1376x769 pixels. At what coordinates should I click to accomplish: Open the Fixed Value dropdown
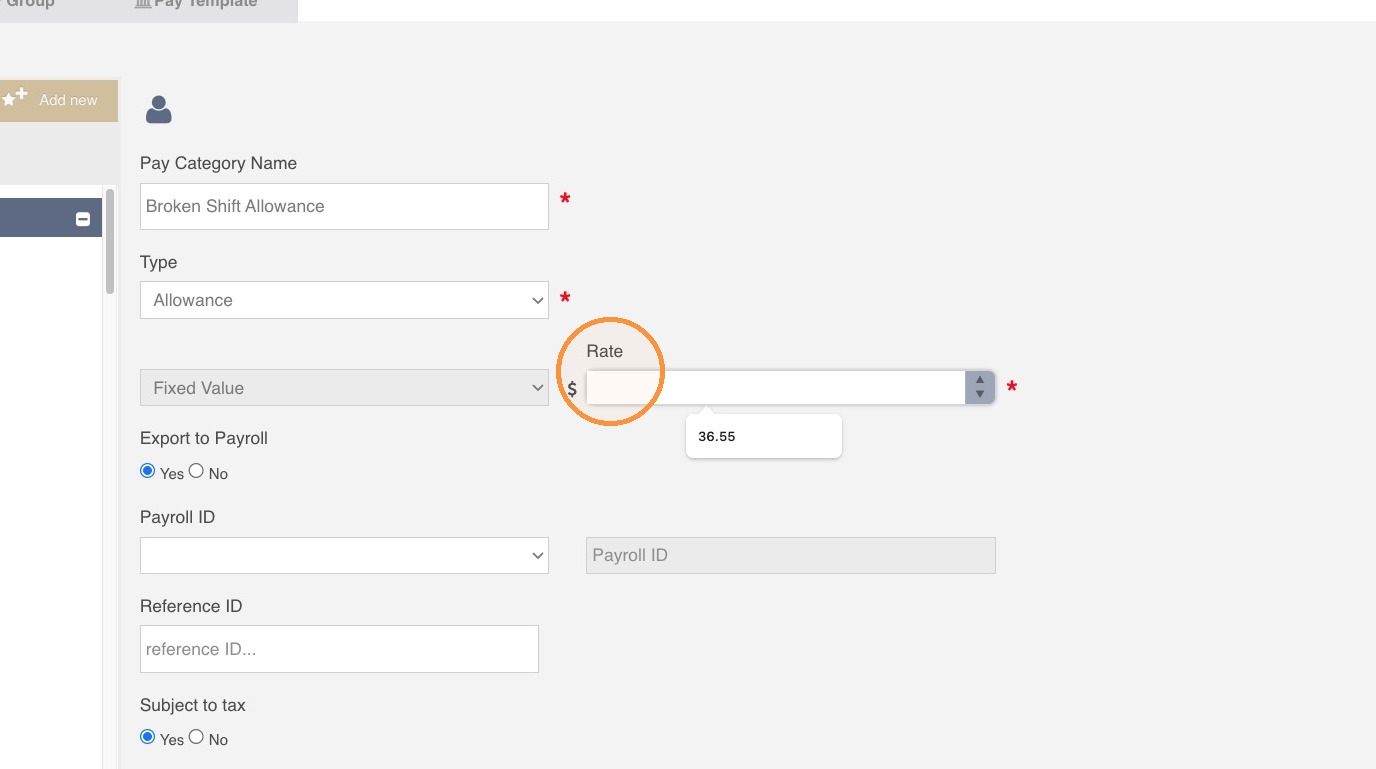[344, 388]
